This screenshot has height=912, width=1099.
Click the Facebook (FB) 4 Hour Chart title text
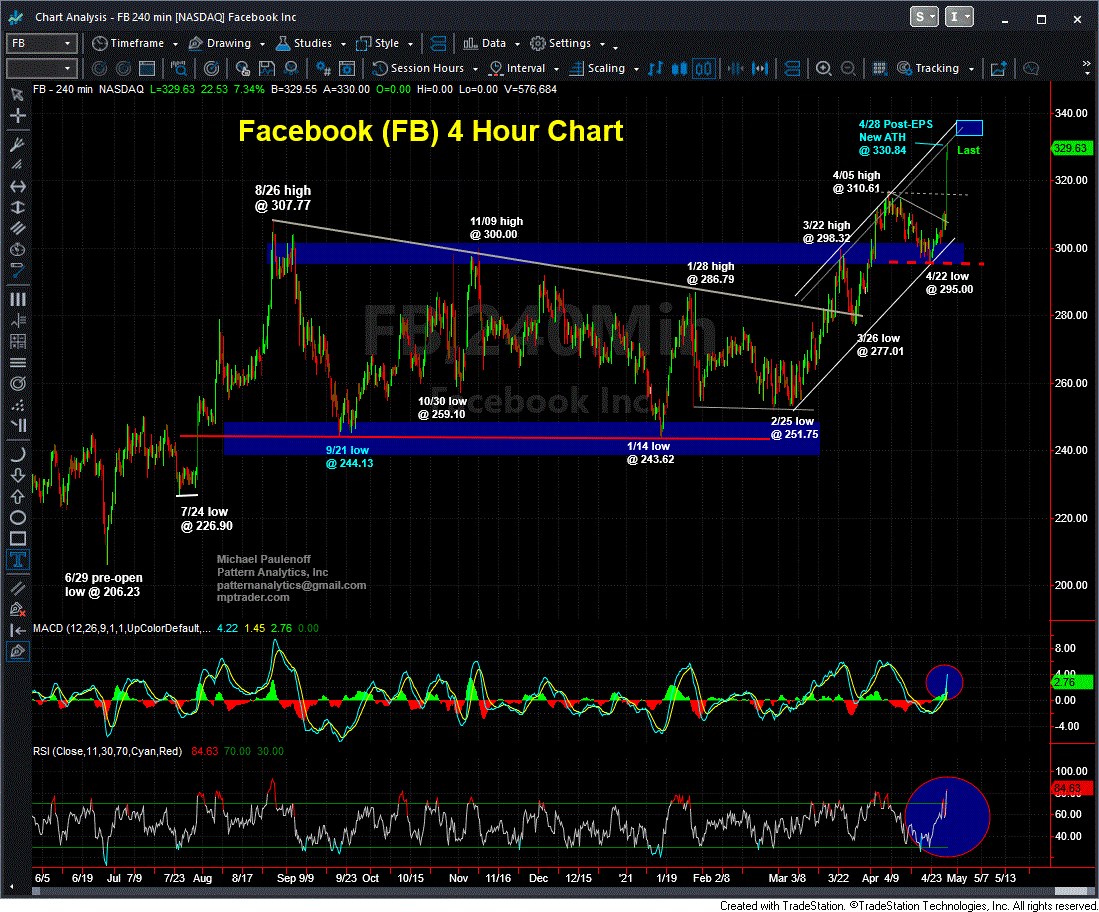coord(430,131)
